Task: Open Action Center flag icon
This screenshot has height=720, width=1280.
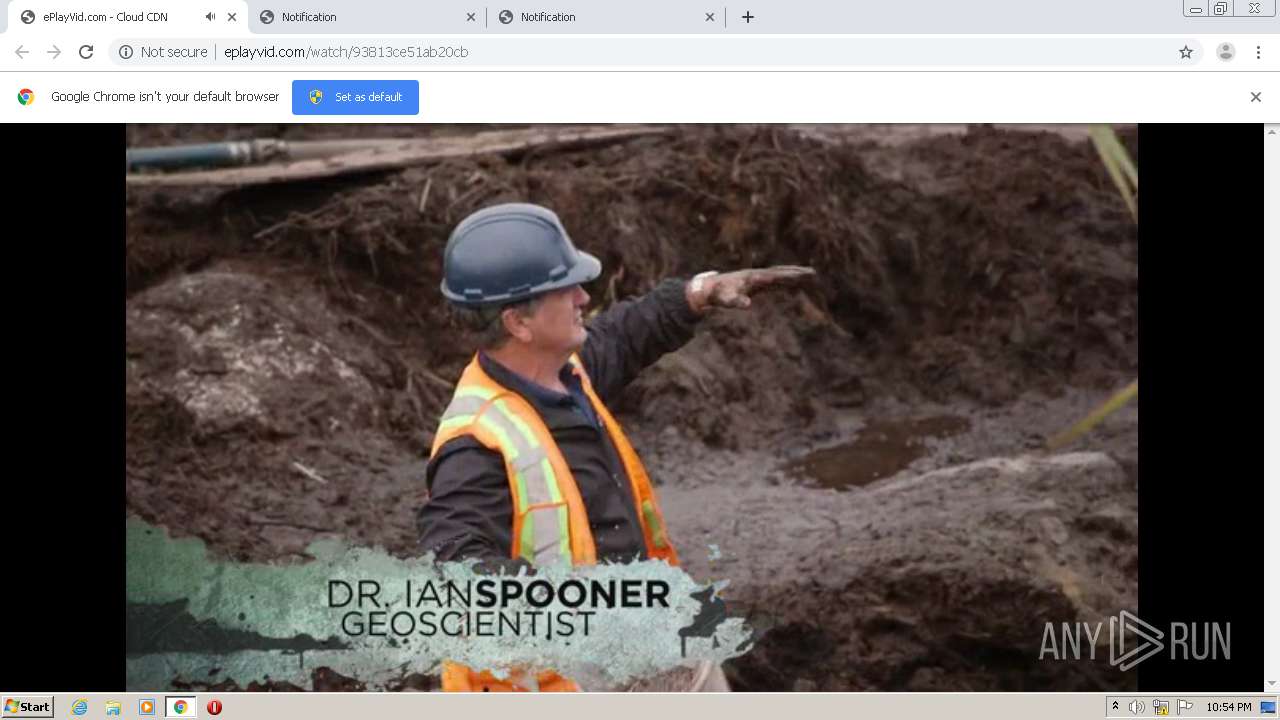Action: [1185, 707]
